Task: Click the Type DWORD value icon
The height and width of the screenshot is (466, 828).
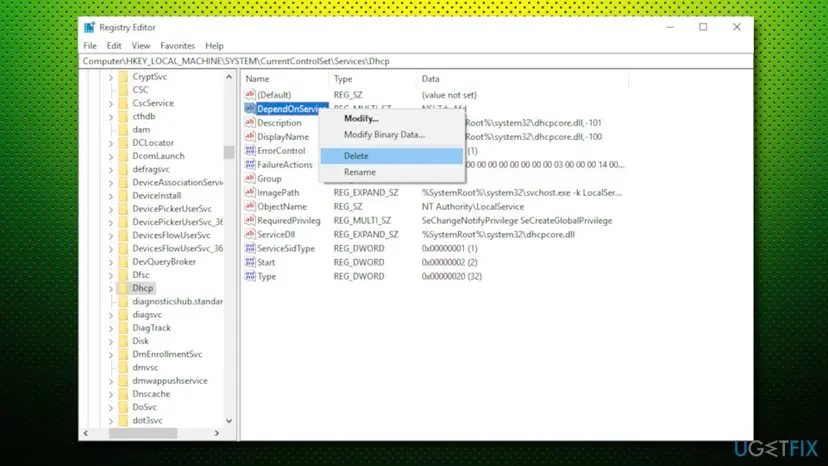Action: pyautogui.click(x=250, y=276)
